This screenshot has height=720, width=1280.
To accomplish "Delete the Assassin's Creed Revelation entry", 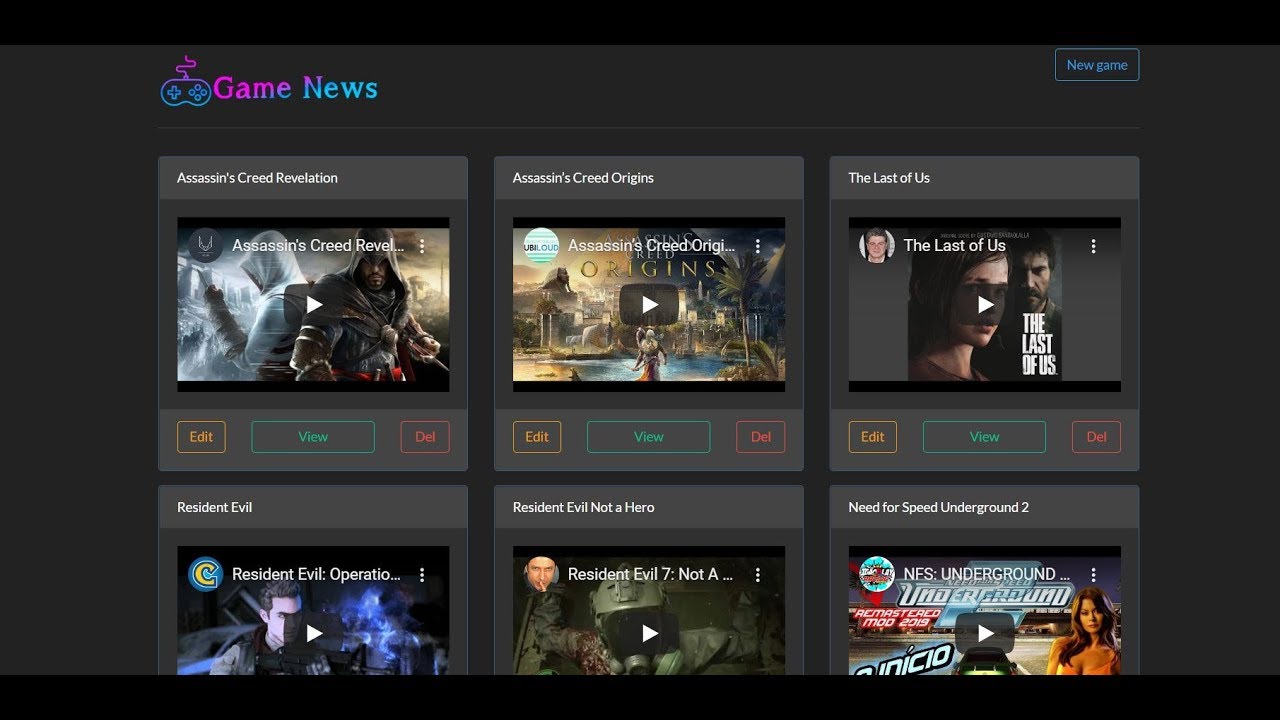I will 425,437.
